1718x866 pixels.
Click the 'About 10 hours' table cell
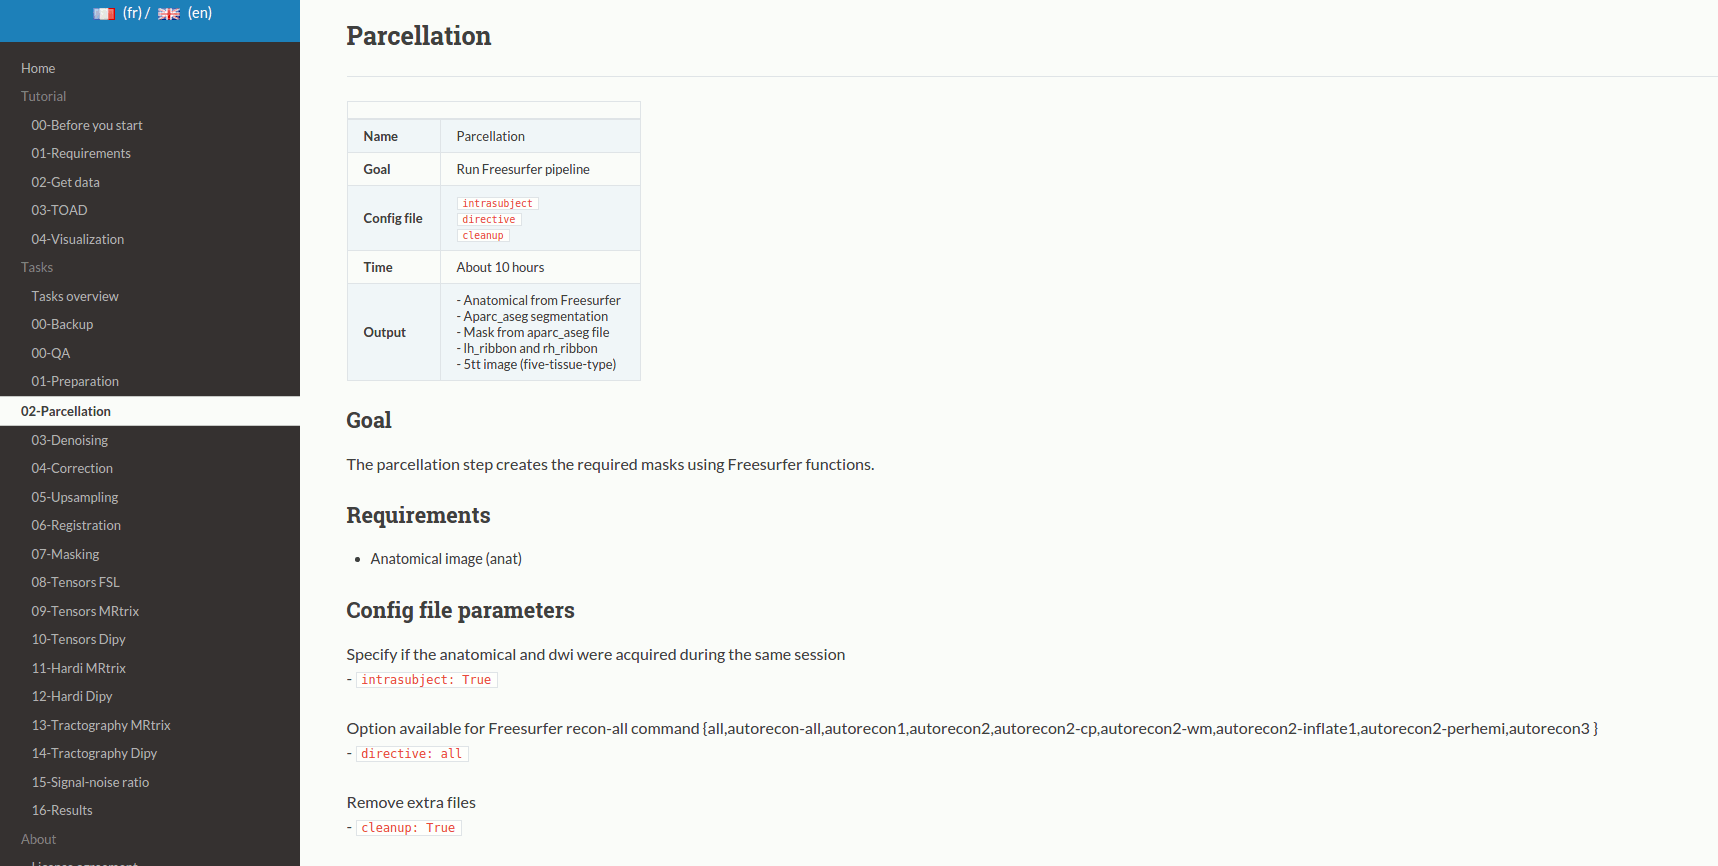540,267
